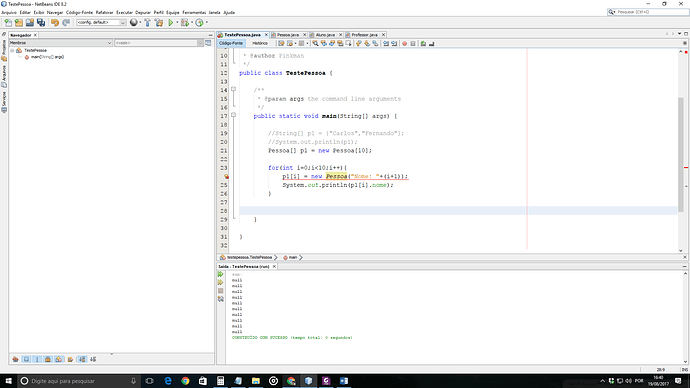690x388 pixels.
Task: Undo the last edit via toolbar
Action: click(x=55, y=22)
